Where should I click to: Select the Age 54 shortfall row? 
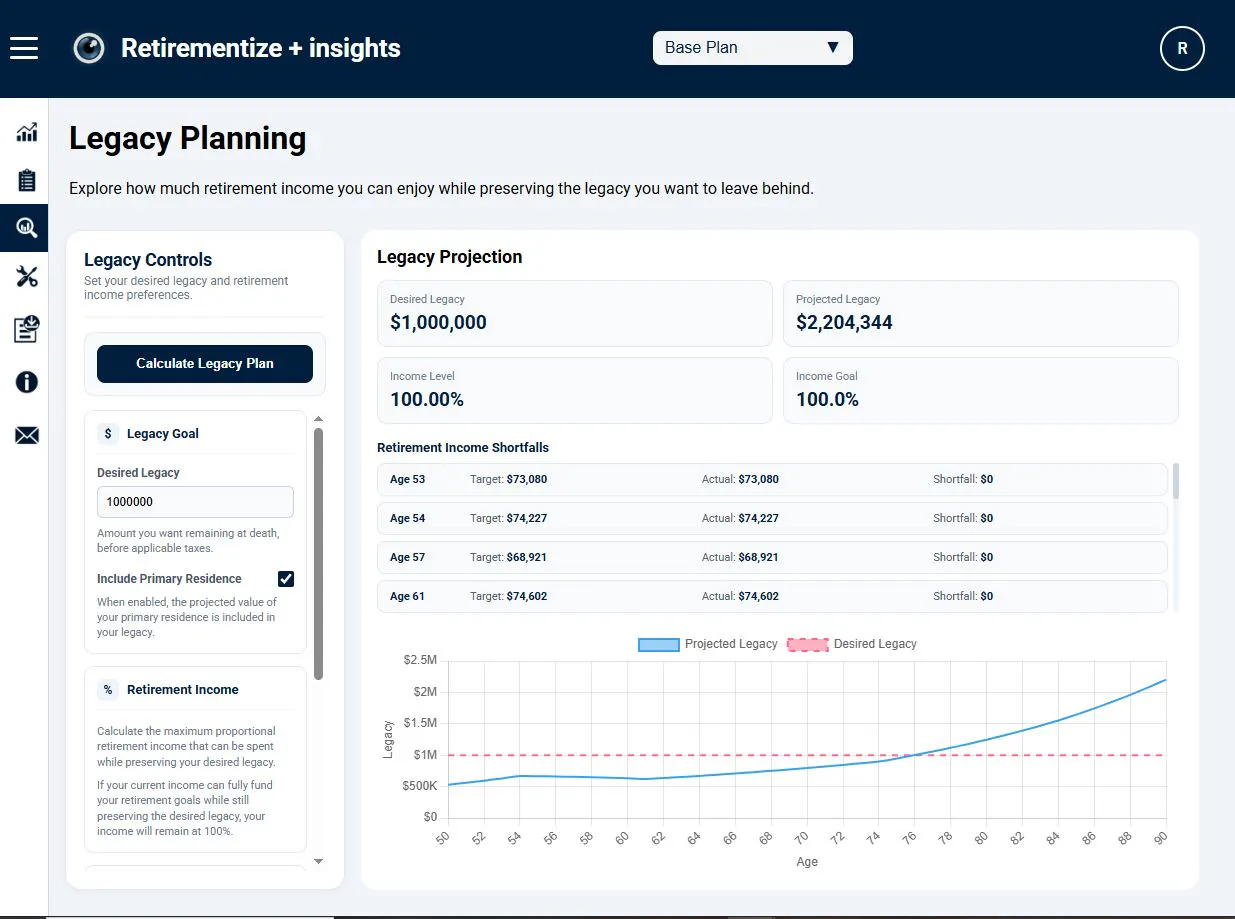coord(772,519)
